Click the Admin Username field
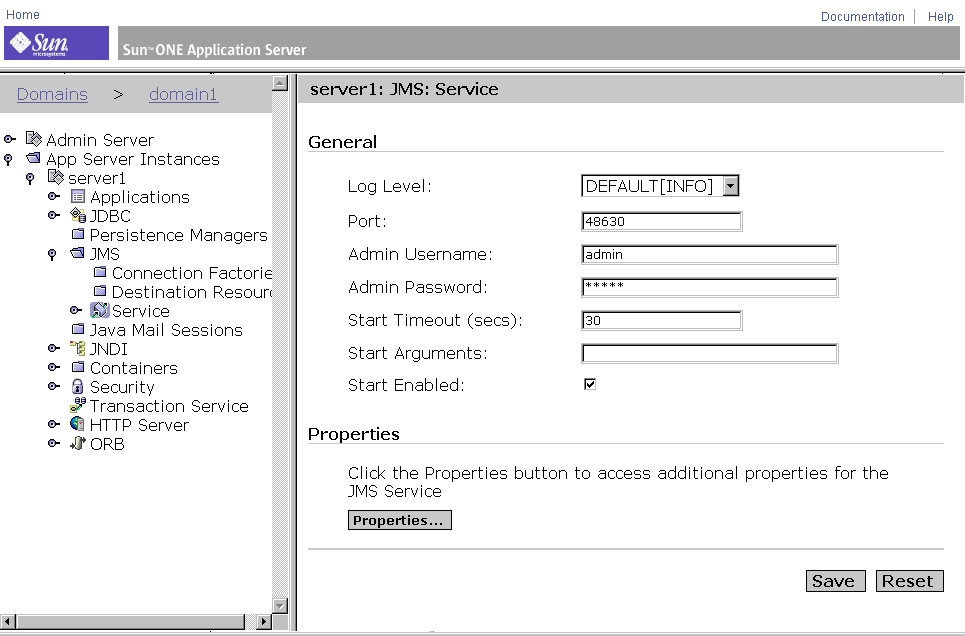 tap(710, 254)
